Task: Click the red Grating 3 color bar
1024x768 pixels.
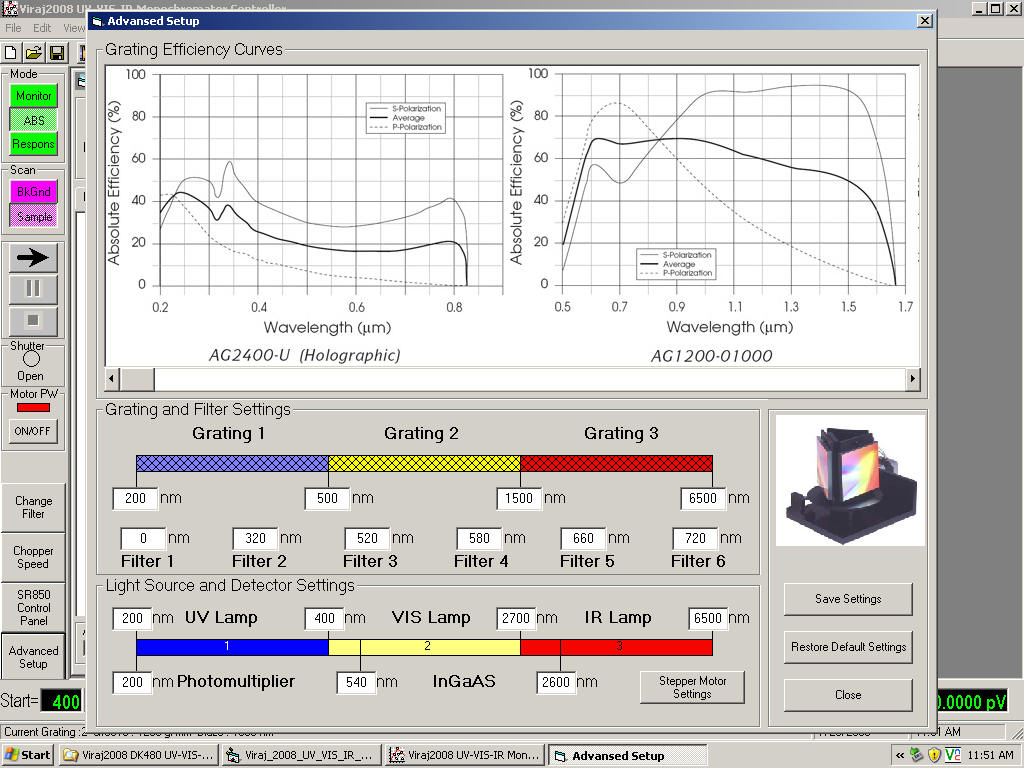Action: pos(616,464)
